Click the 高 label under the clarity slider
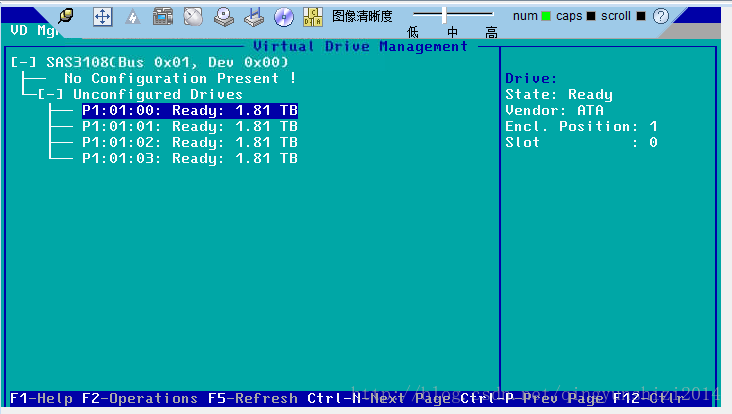Image resolution: width=732 pixels, height=414 pixels. (x=491, y=33)
